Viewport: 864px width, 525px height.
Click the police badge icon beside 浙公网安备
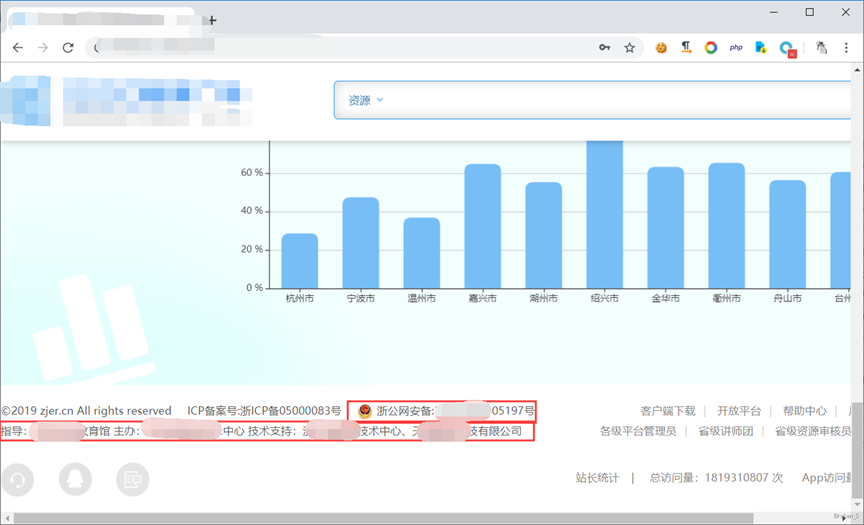tap(364, 411)
